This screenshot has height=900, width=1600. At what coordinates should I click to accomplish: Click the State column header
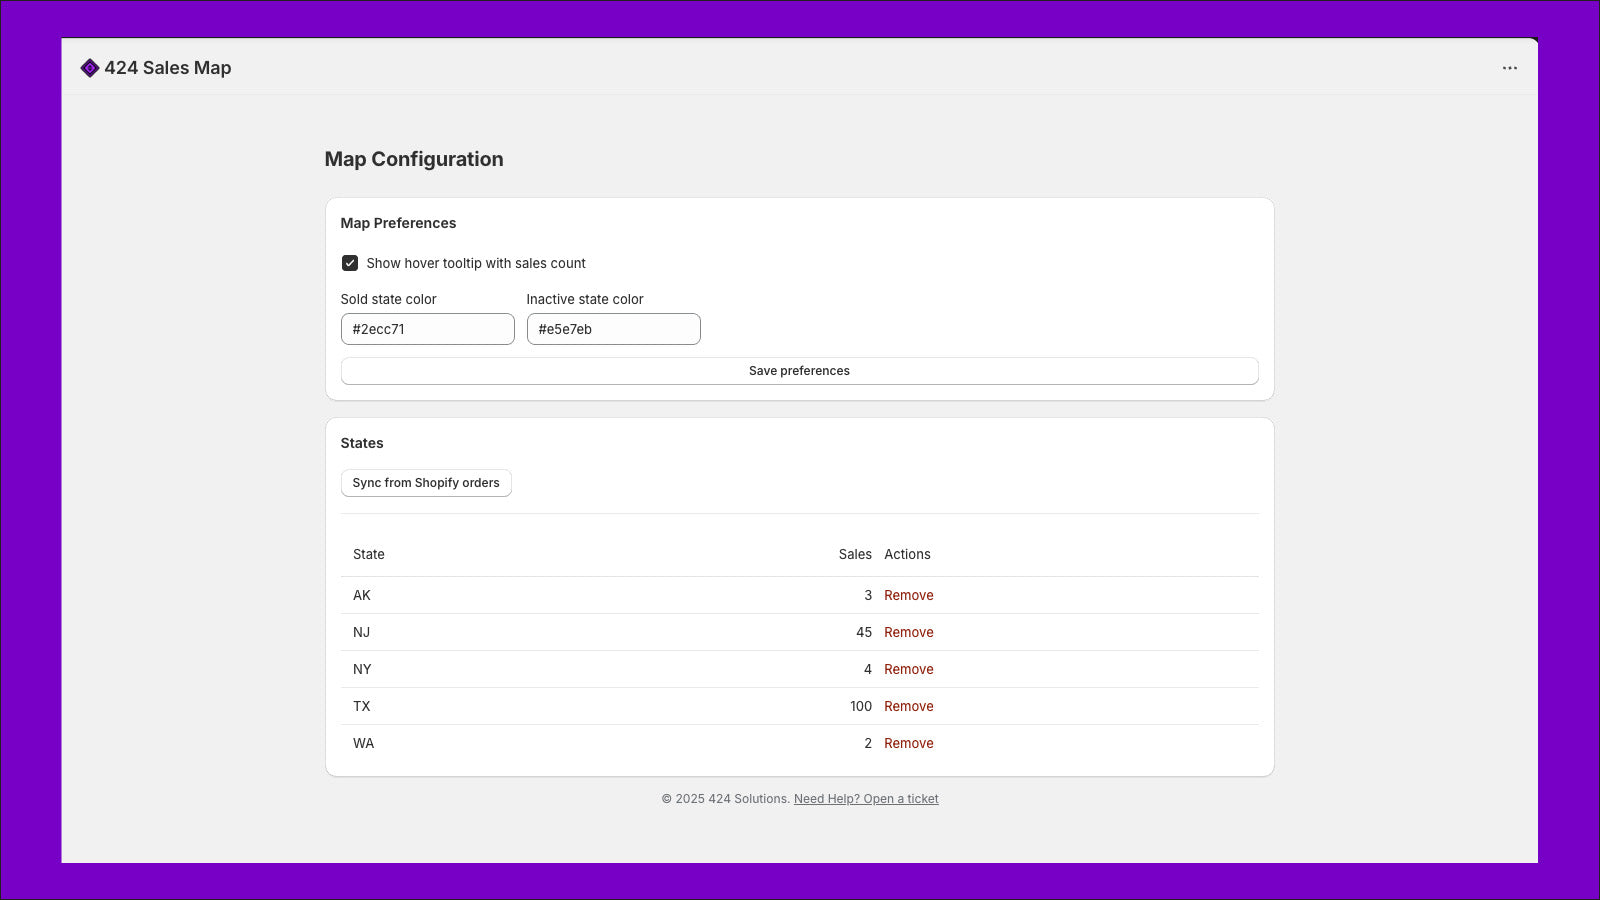click(x=368, y=554)
